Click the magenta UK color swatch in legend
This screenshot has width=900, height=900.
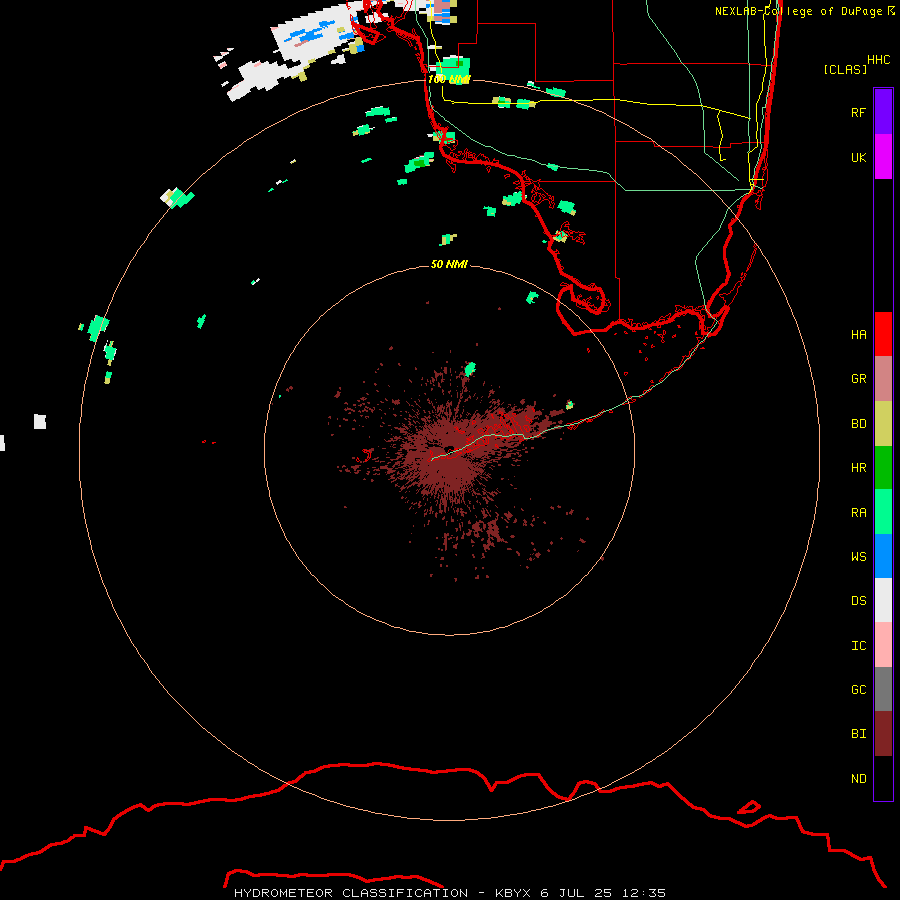click(x=883, y=157)
